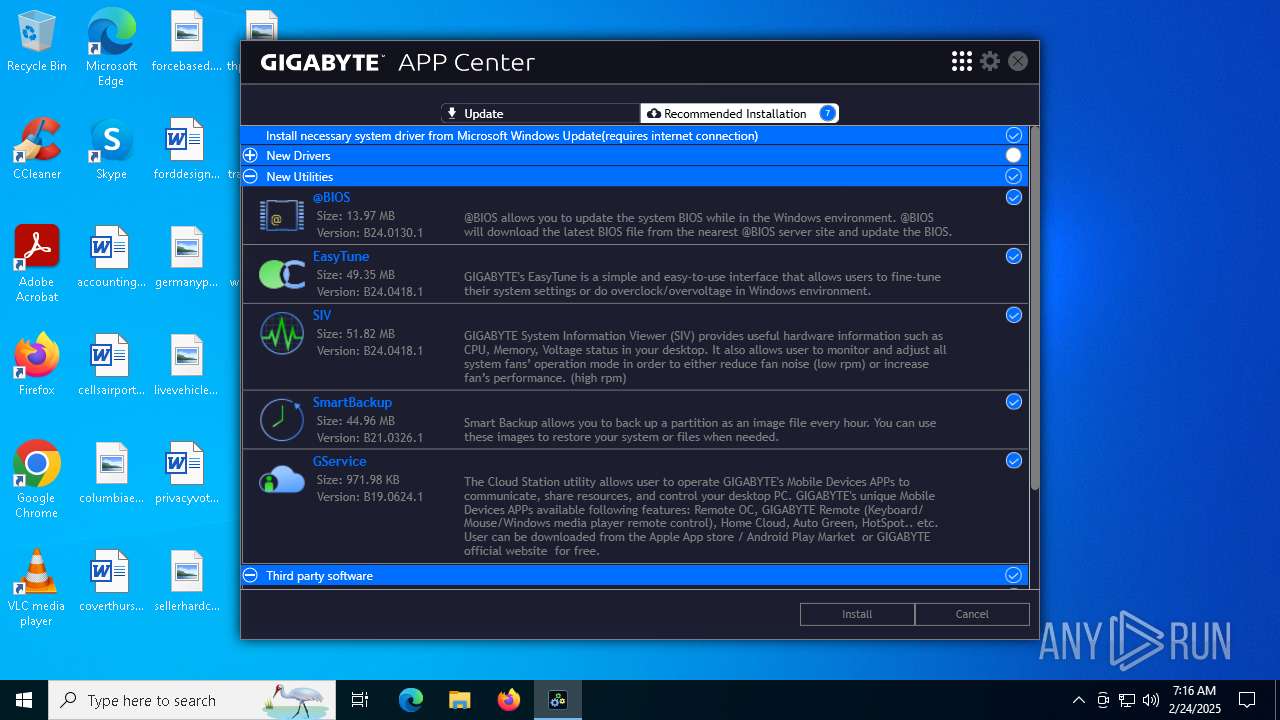The image size is (1280, 720).
Task: Click the GService cloud icon
Action: click(x=282, y=479)
